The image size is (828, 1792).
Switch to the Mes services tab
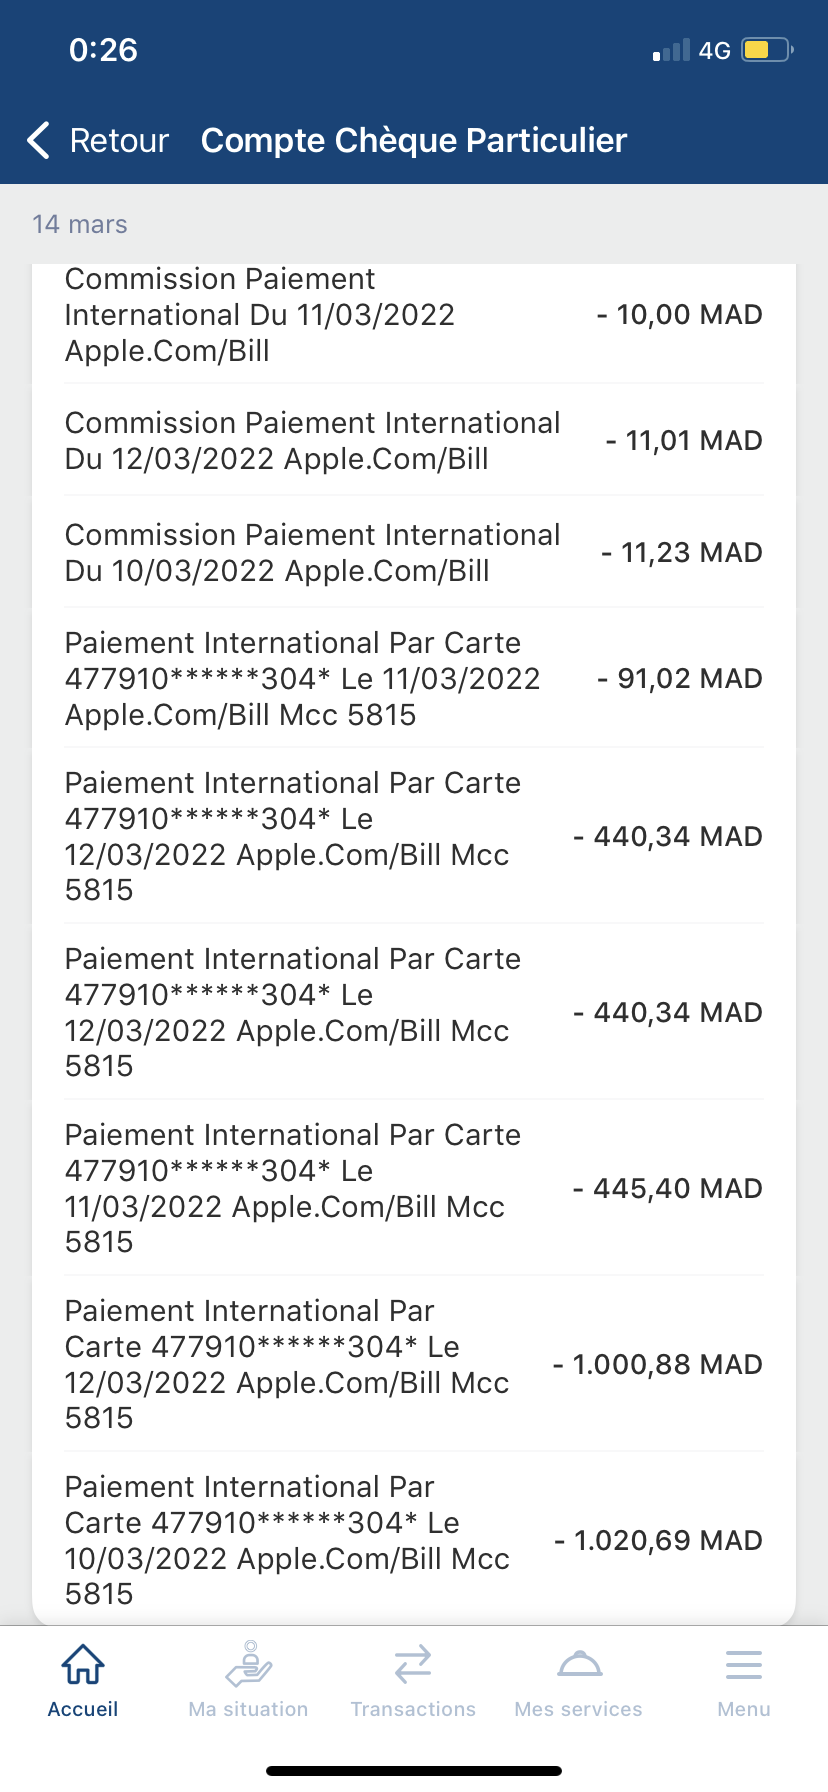[x=579, y=1680]
